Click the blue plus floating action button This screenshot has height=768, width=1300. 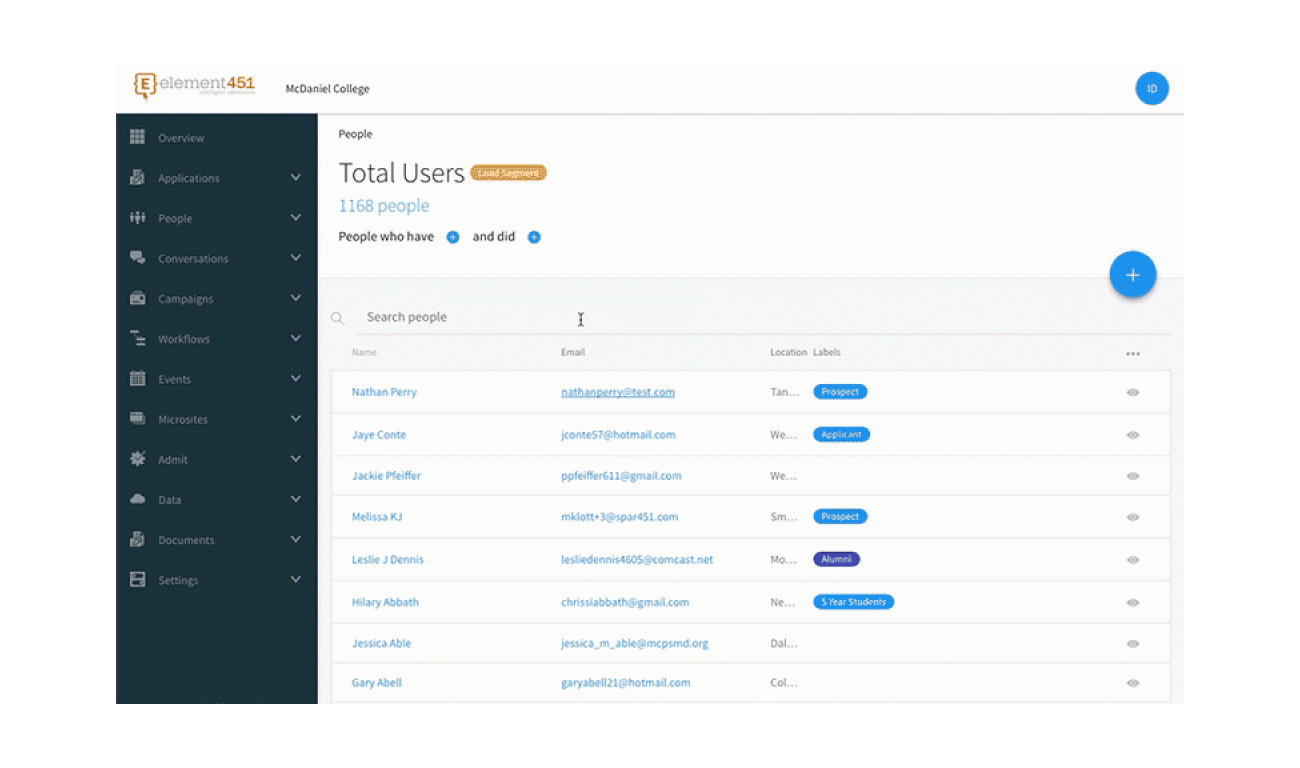(1132, 275)
